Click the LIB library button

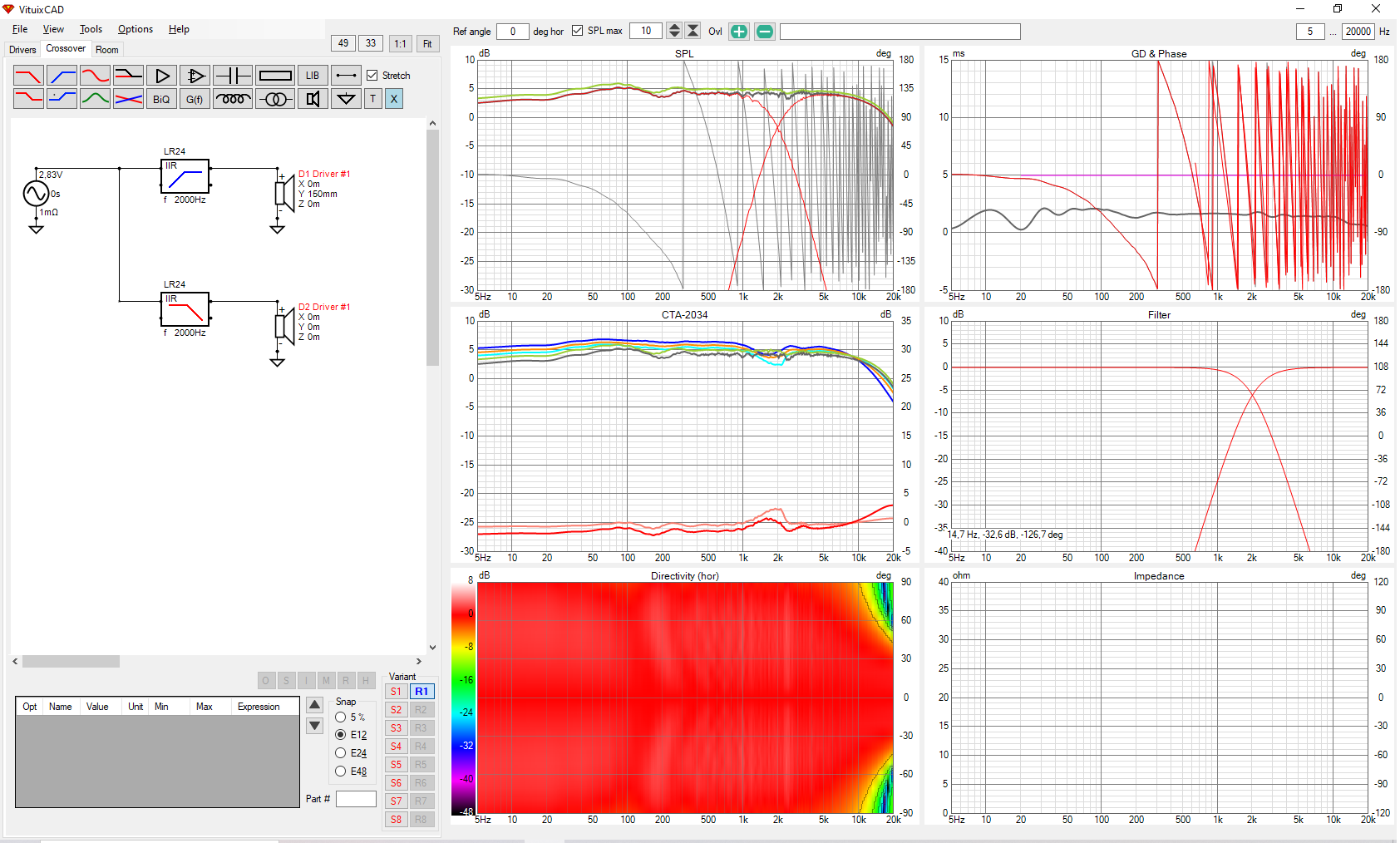(313, 75)
